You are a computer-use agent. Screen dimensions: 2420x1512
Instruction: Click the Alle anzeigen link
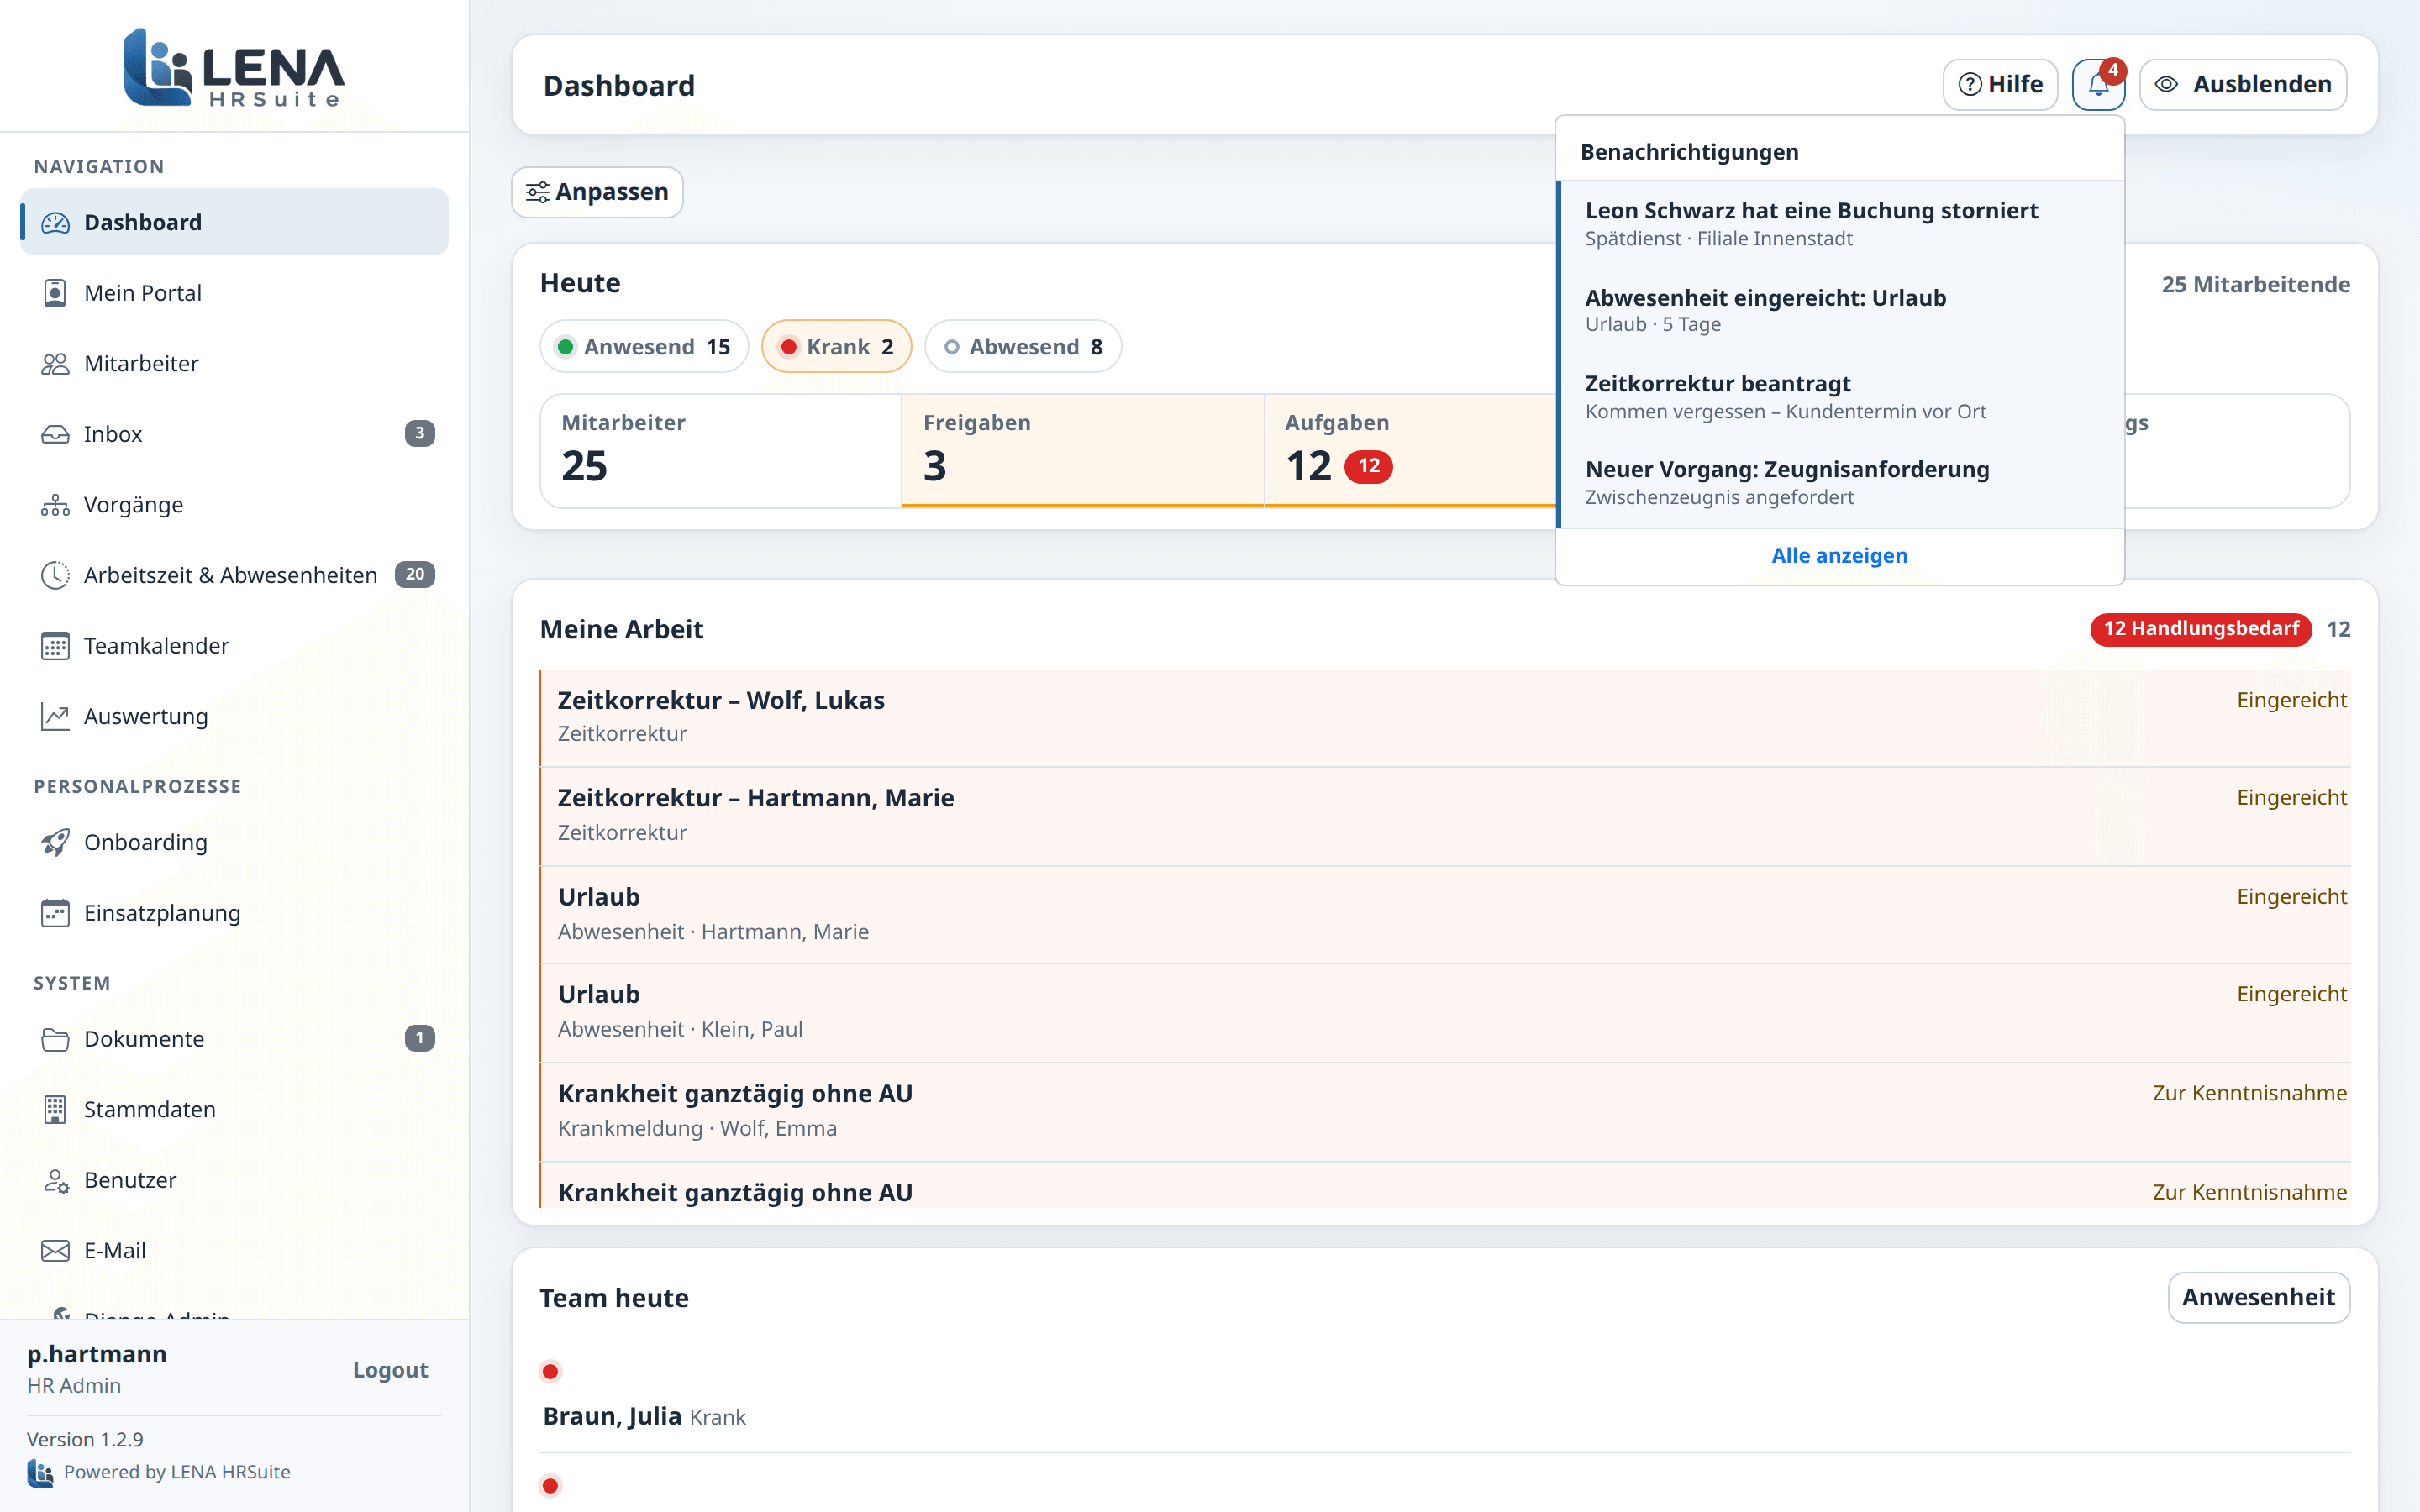[1839, 555]
